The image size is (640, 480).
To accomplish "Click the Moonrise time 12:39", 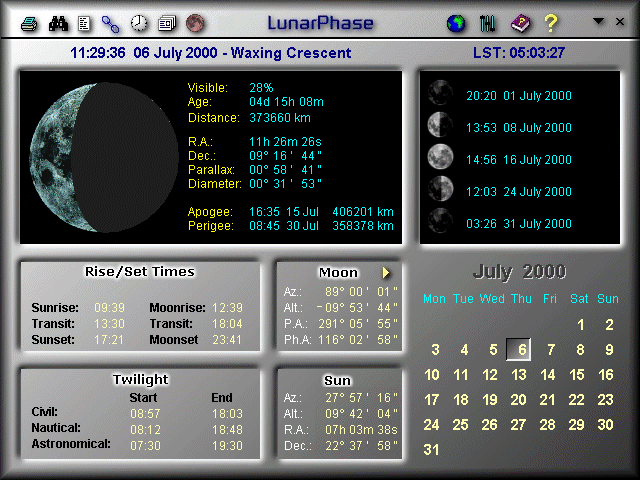I will (227, 308).
